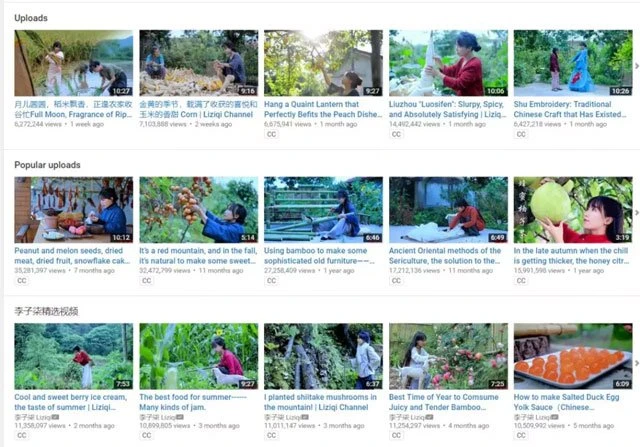The width and height of the screenshot is (640, 447).
Task: Open Ancient Oriental methods of Sericulture title
Action: click(x=445, y=256)
